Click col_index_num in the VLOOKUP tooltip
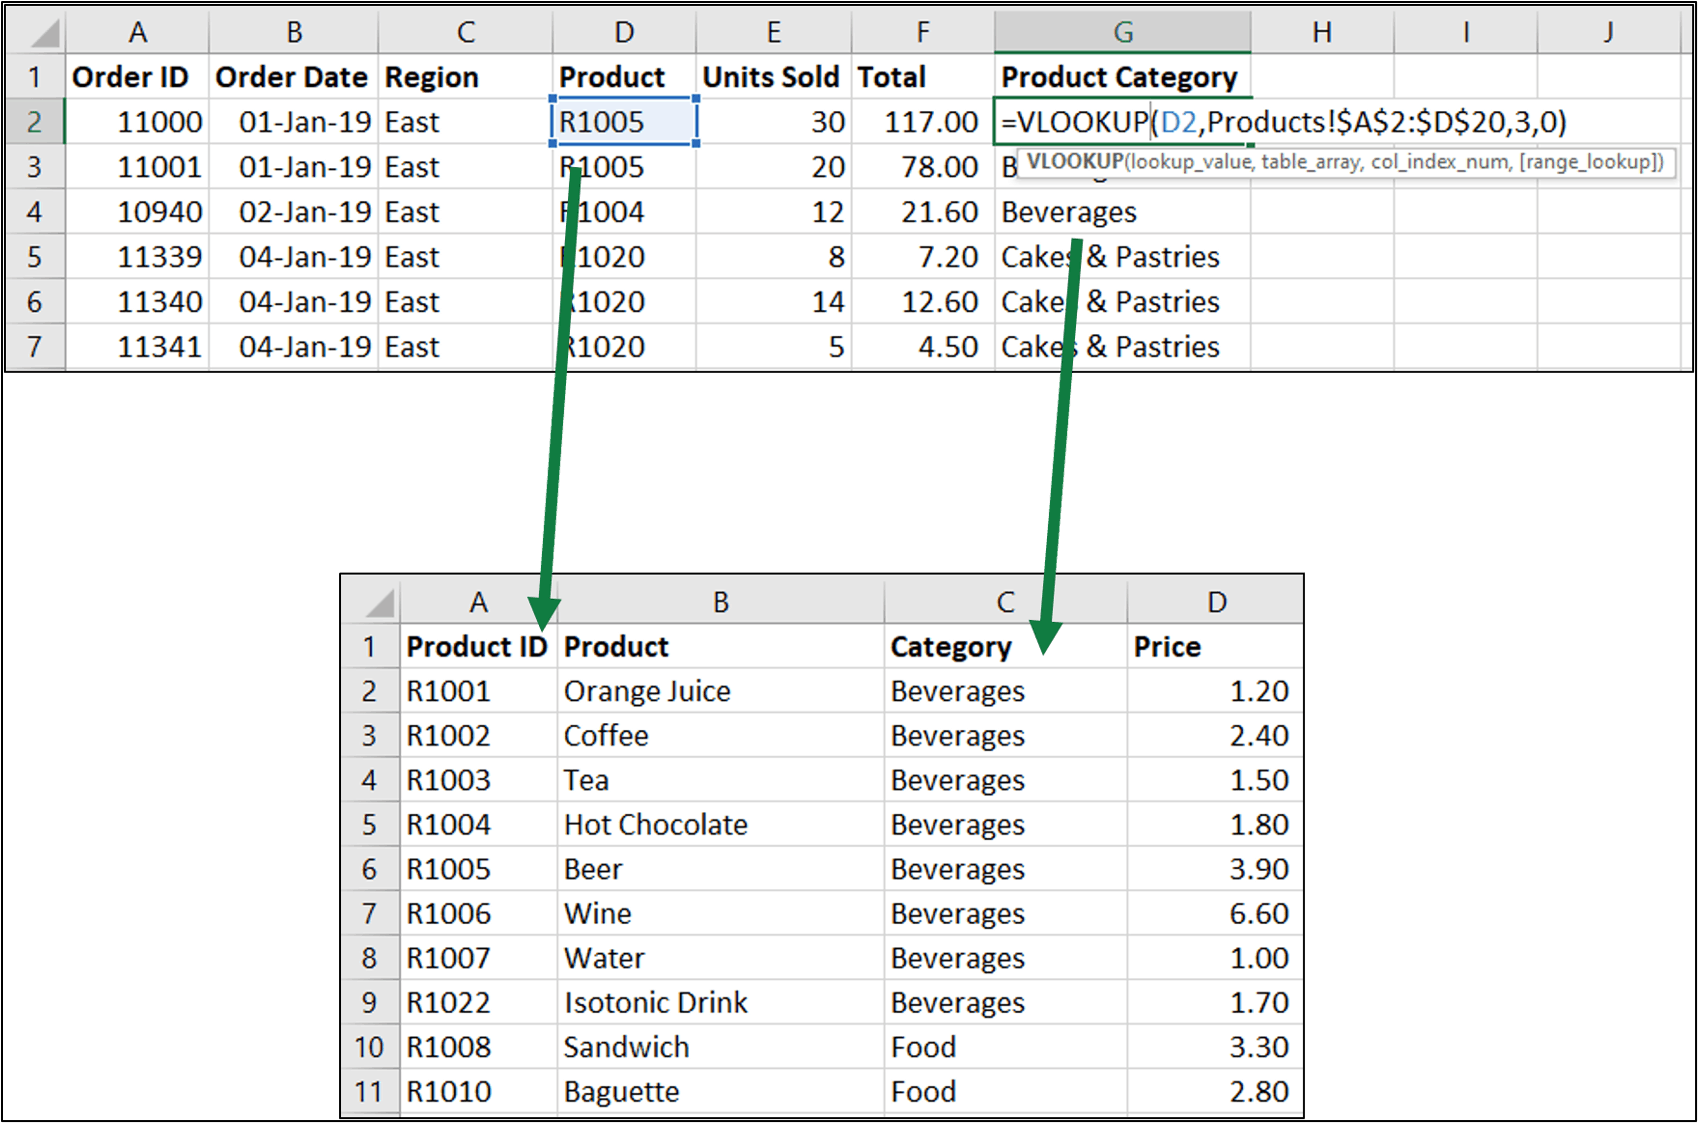This screenshot has height=1123, width=1698. tap(1439, 162)
